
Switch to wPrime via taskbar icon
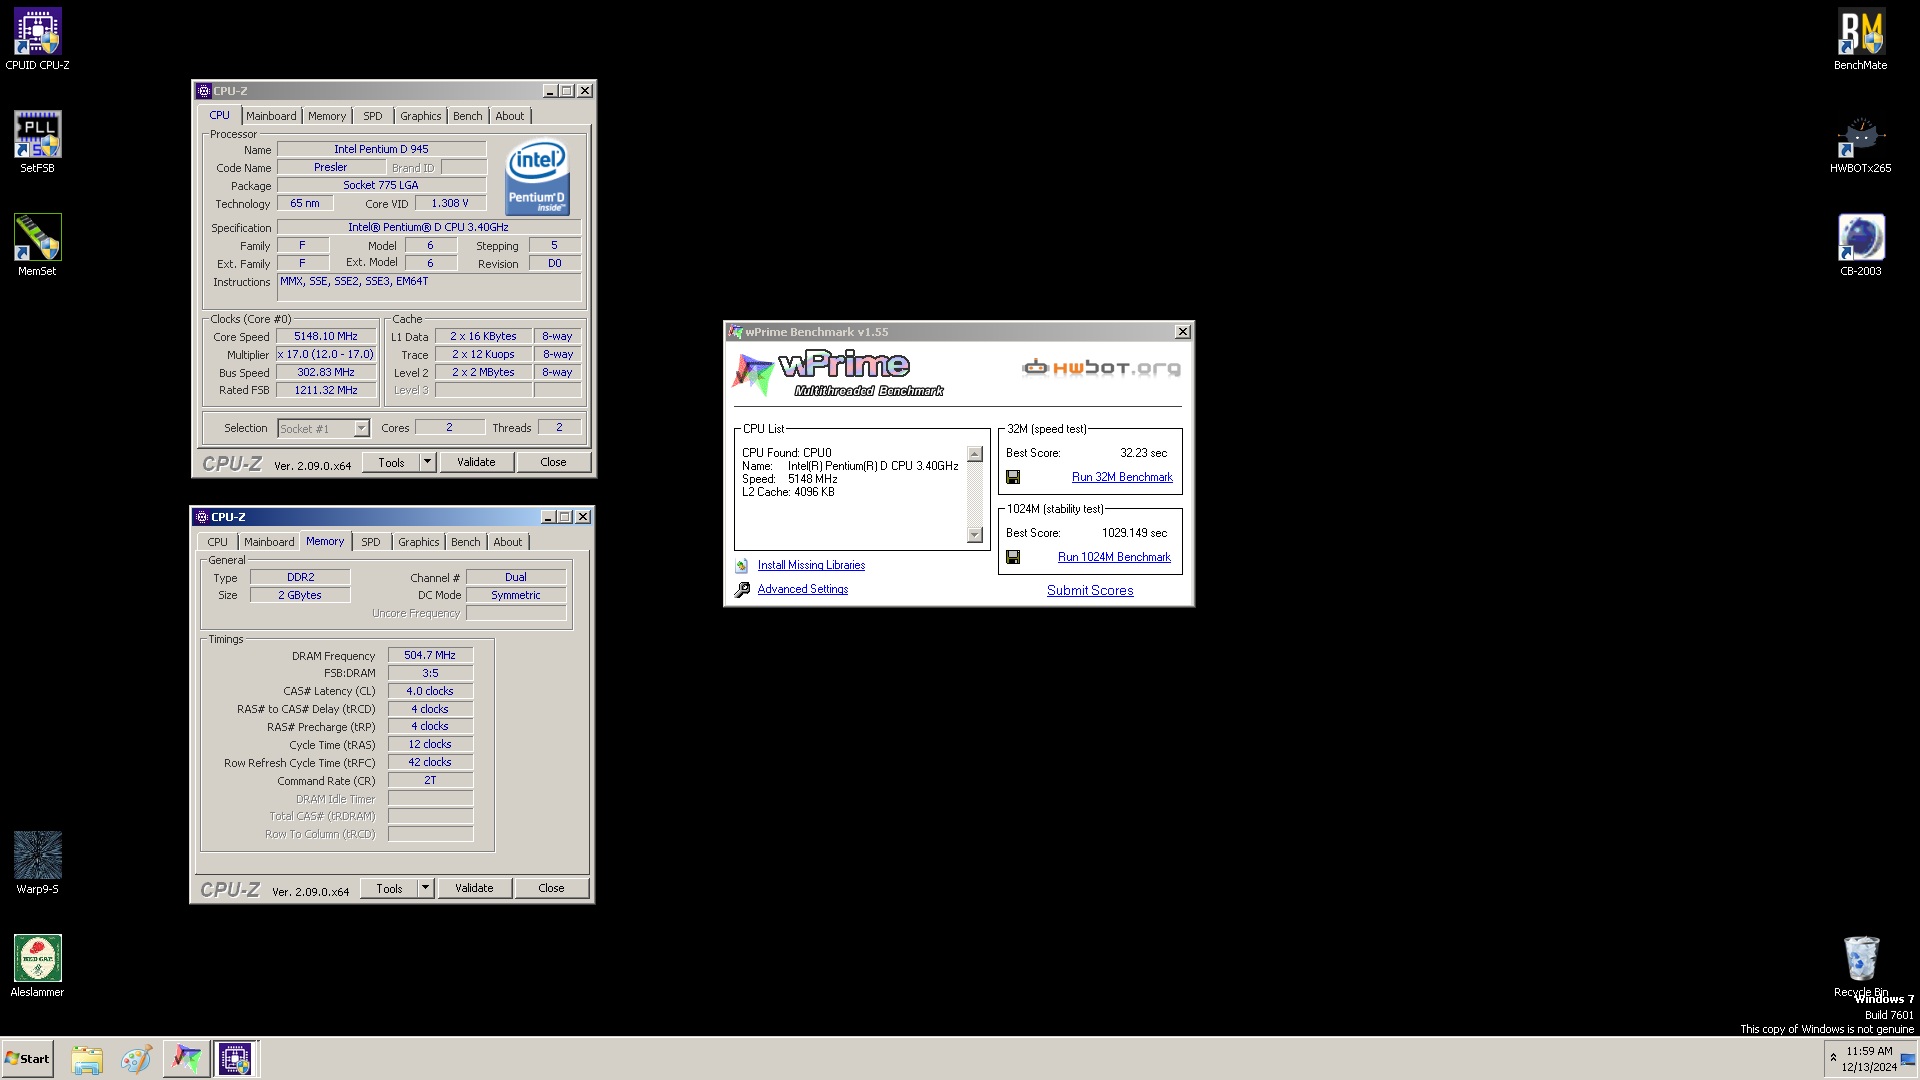coord(186,1059)
